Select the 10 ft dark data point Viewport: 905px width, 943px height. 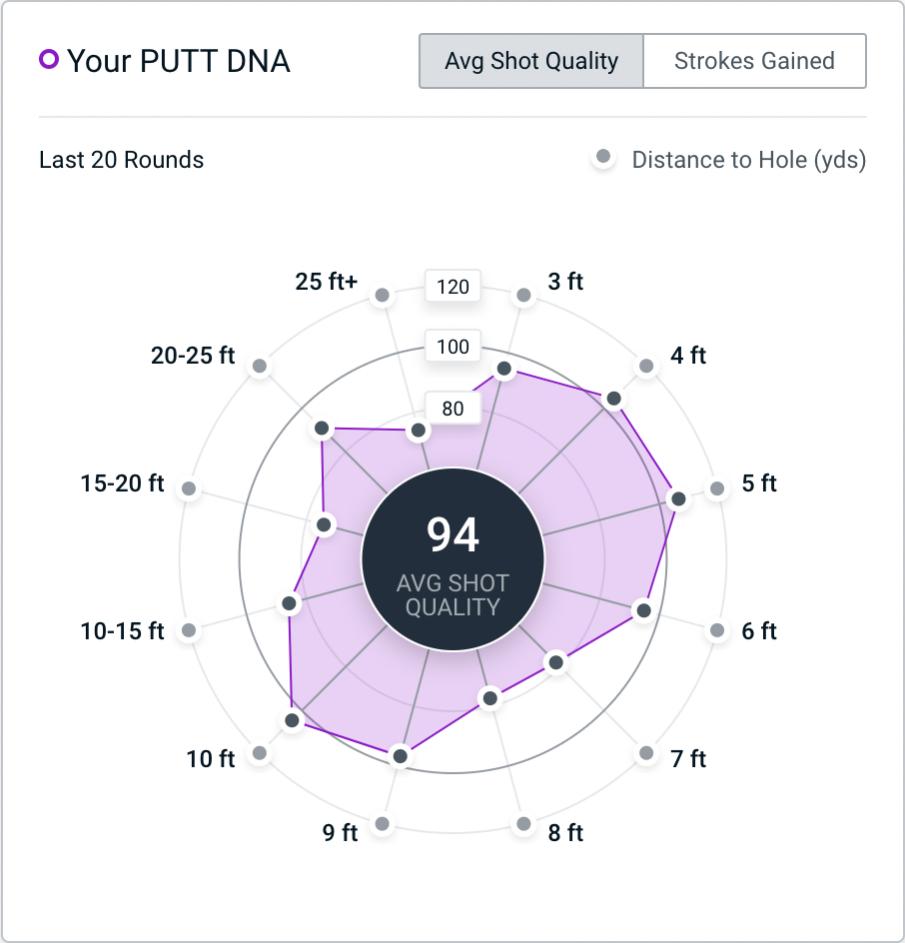pos(292,720)
